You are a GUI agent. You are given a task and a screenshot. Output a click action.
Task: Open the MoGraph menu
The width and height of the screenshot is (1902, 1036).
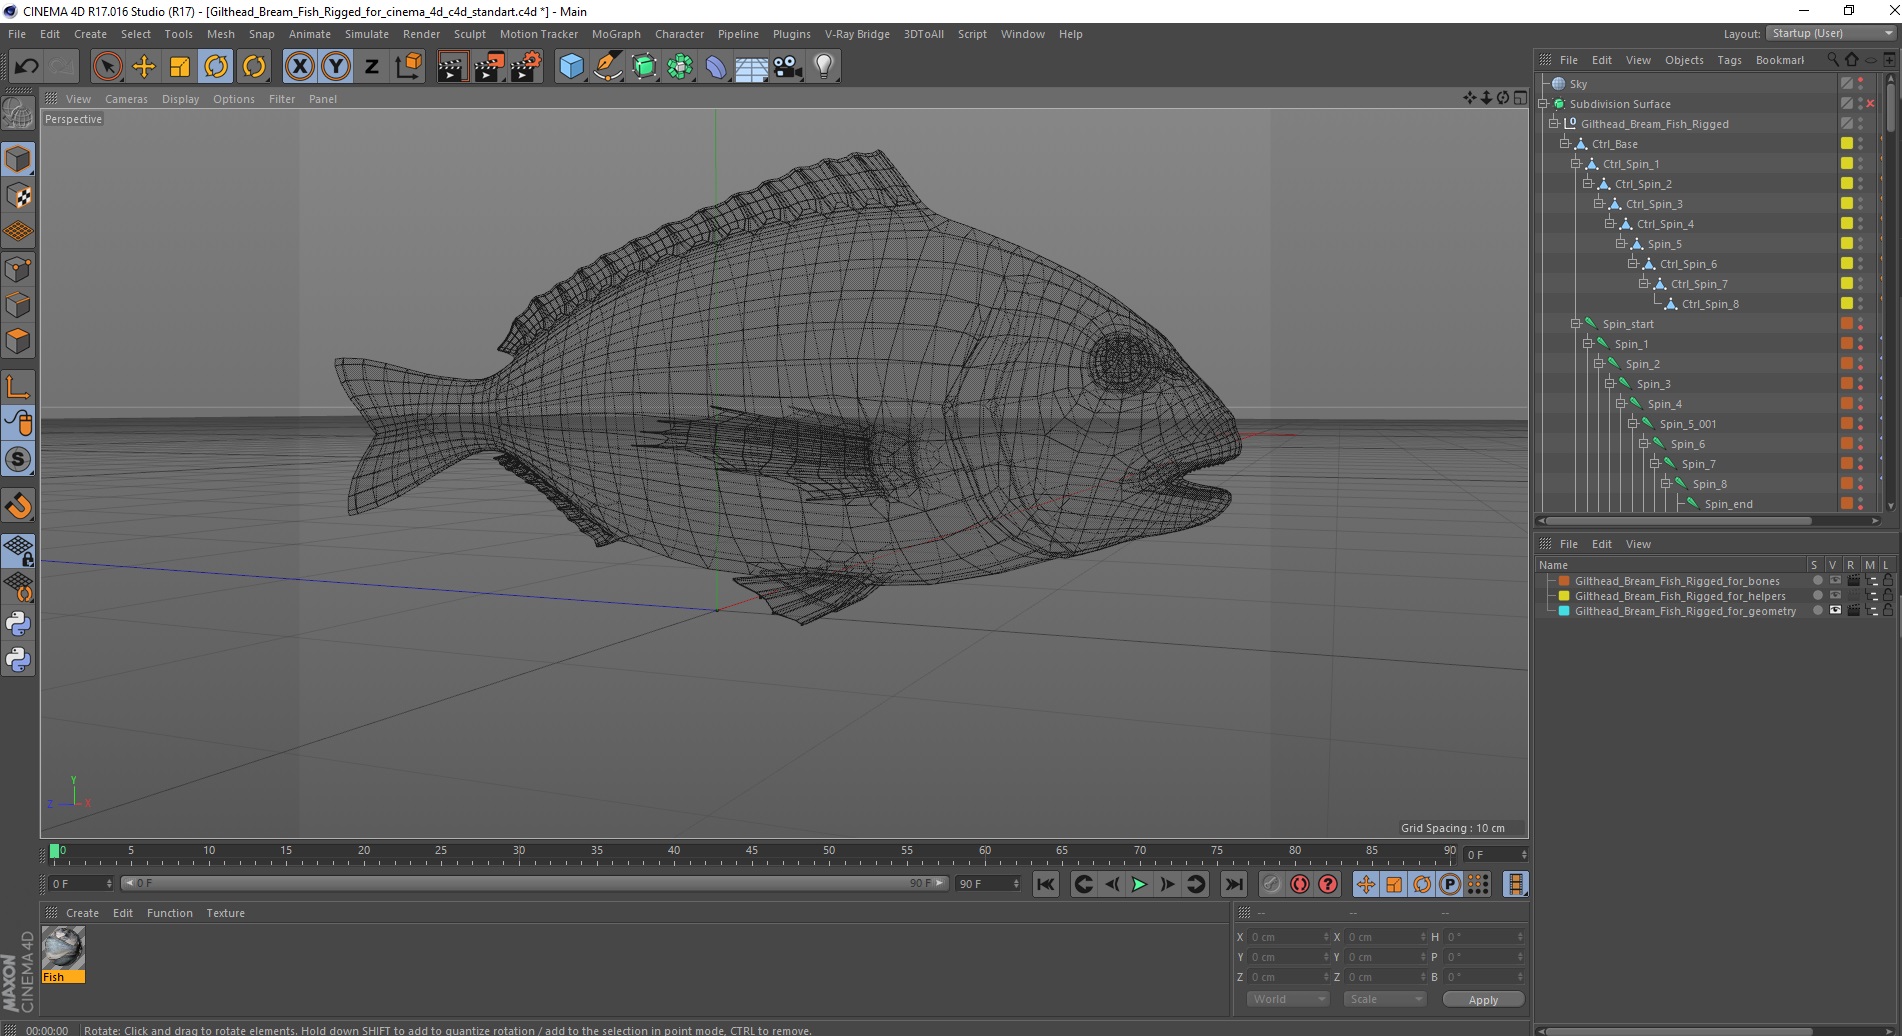(x=615, y=34)
